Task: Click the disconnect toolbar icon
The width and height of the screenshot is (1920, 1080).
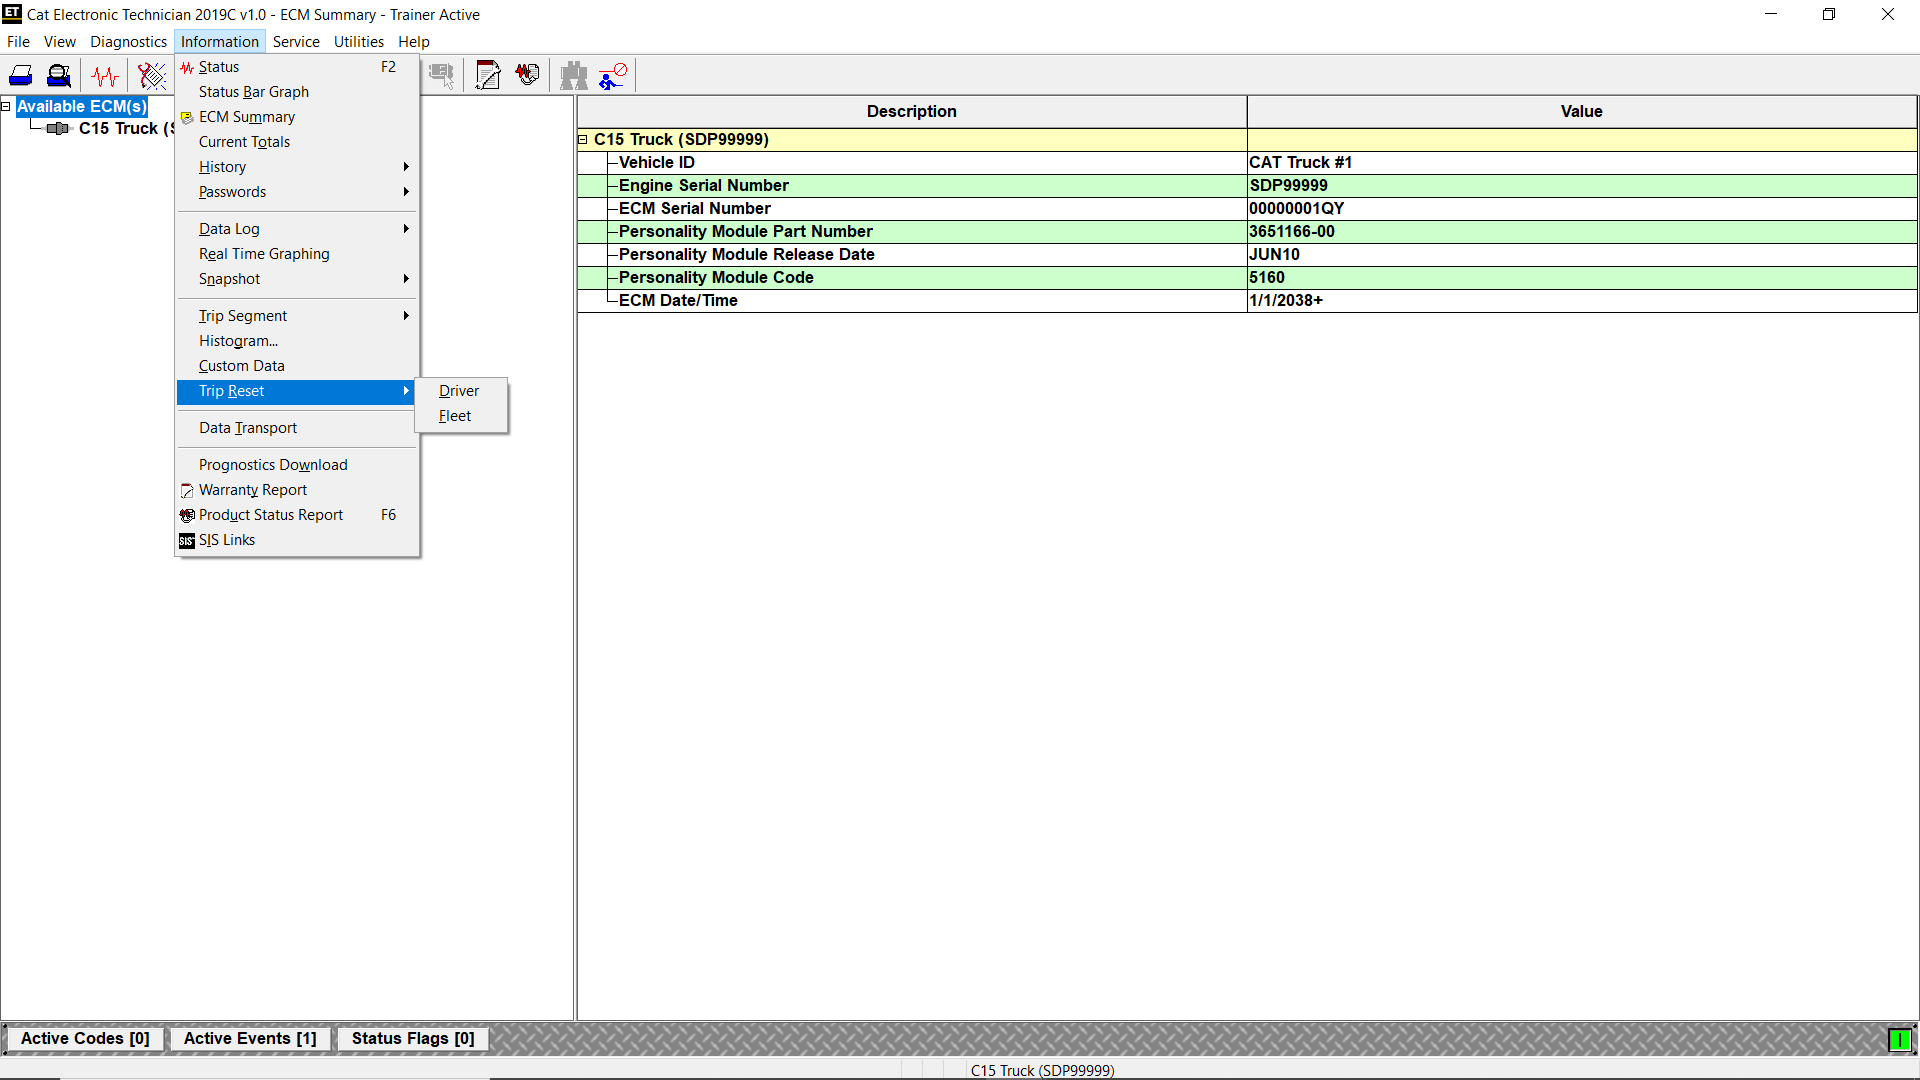Action: [611, 75]
